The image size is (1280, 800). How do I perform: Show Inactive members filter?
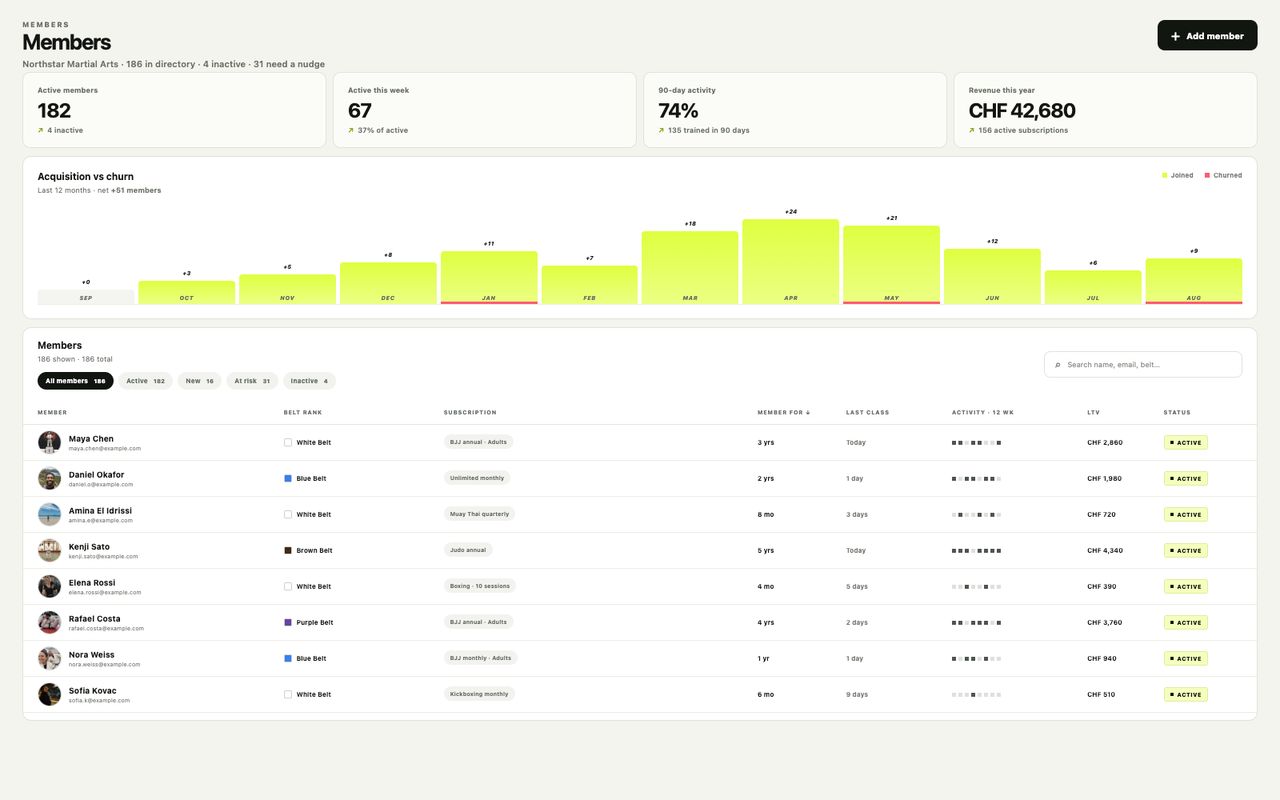point(309,381)
